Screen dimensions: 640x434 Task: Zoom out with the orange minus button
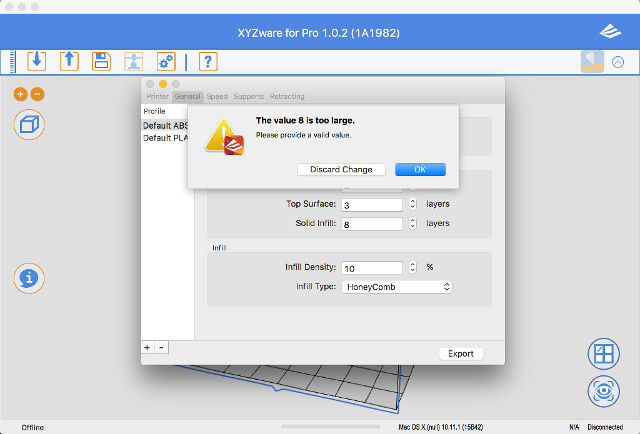(37, 94)
